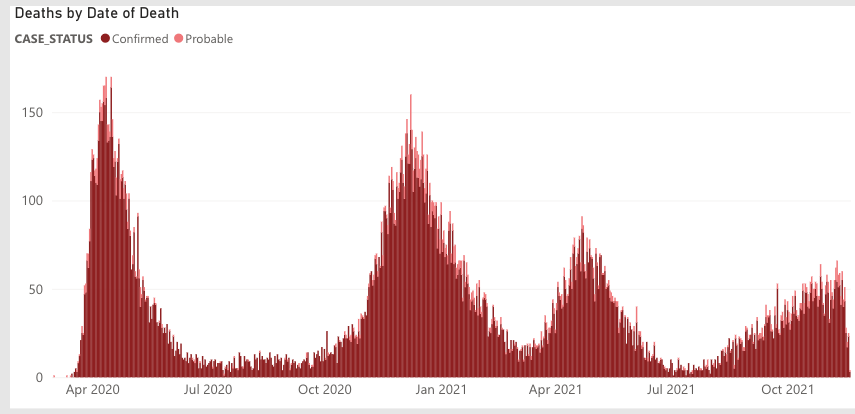Click the Jan 2021 x-axis label
The height and width of the screenshot is (414, 855).
click(440, 389)
